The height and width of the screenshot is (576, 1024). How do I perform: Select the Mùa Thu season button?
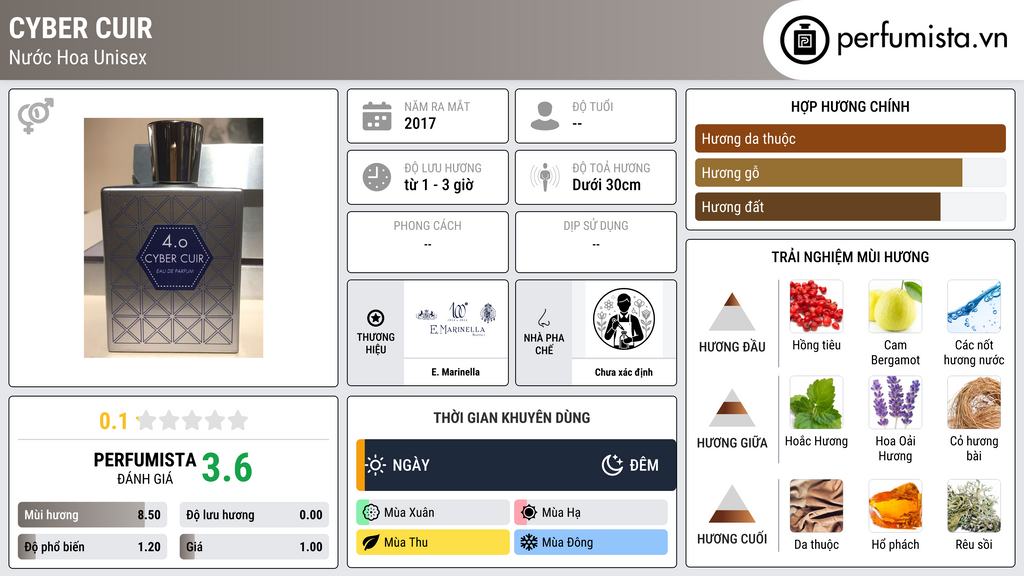(x=433, y=542)
